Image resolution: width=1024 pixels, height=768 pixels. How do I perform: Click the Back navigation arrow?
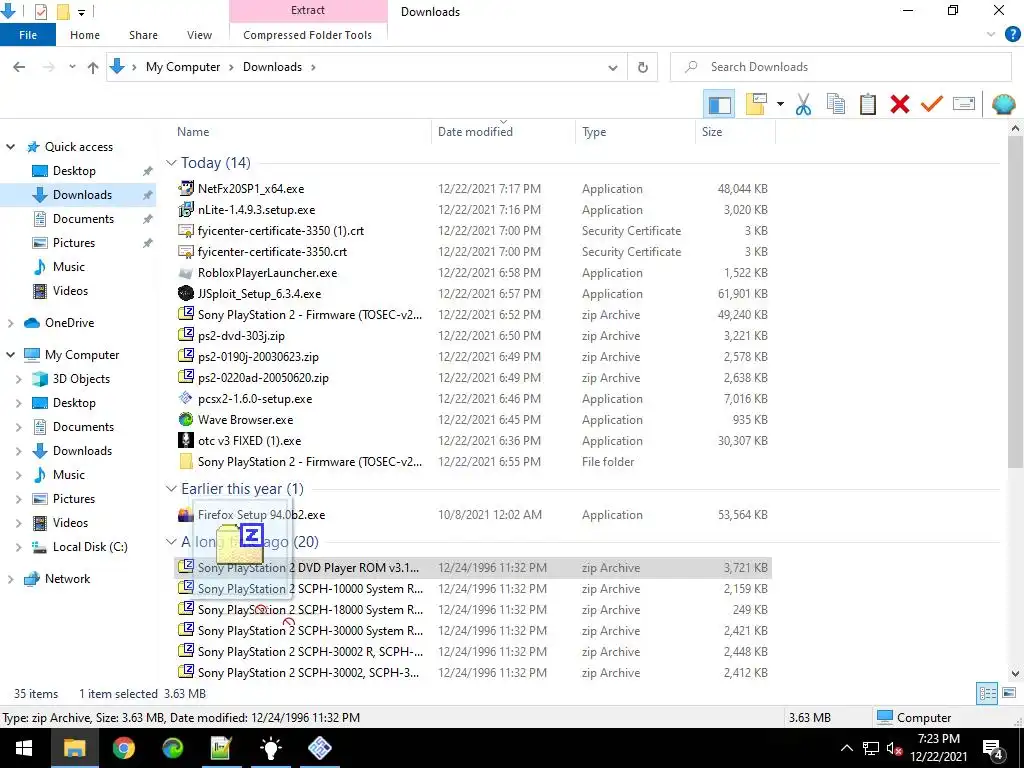pyautogui.click(x=19, y=67)
